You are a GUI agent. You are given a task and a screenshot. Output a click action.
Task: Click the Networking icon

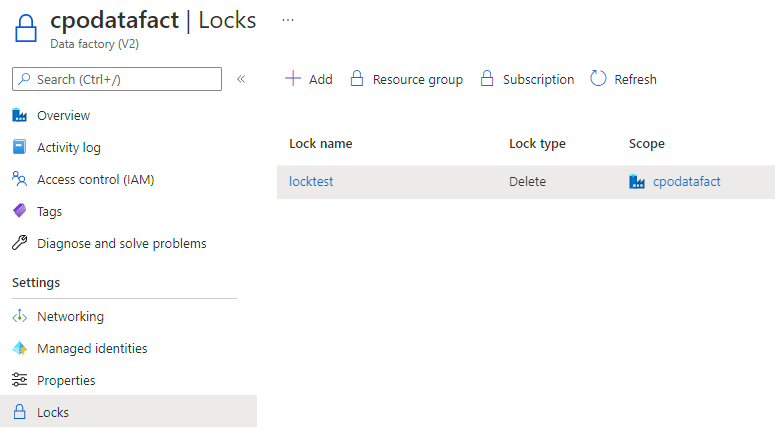[x=19, y=316]
